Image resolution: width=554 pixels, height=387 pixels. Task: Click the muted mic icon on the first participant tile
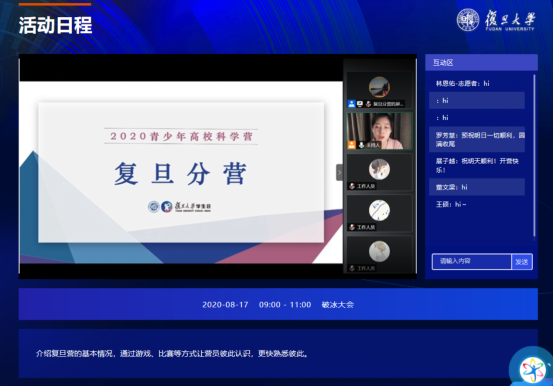368,104
